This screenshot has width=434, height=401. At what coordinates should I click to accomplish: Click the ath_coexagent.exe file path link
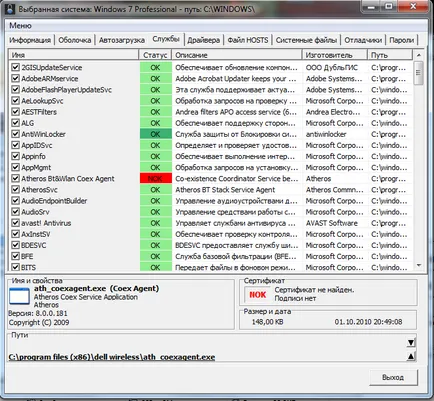click(x=112, y=357)
